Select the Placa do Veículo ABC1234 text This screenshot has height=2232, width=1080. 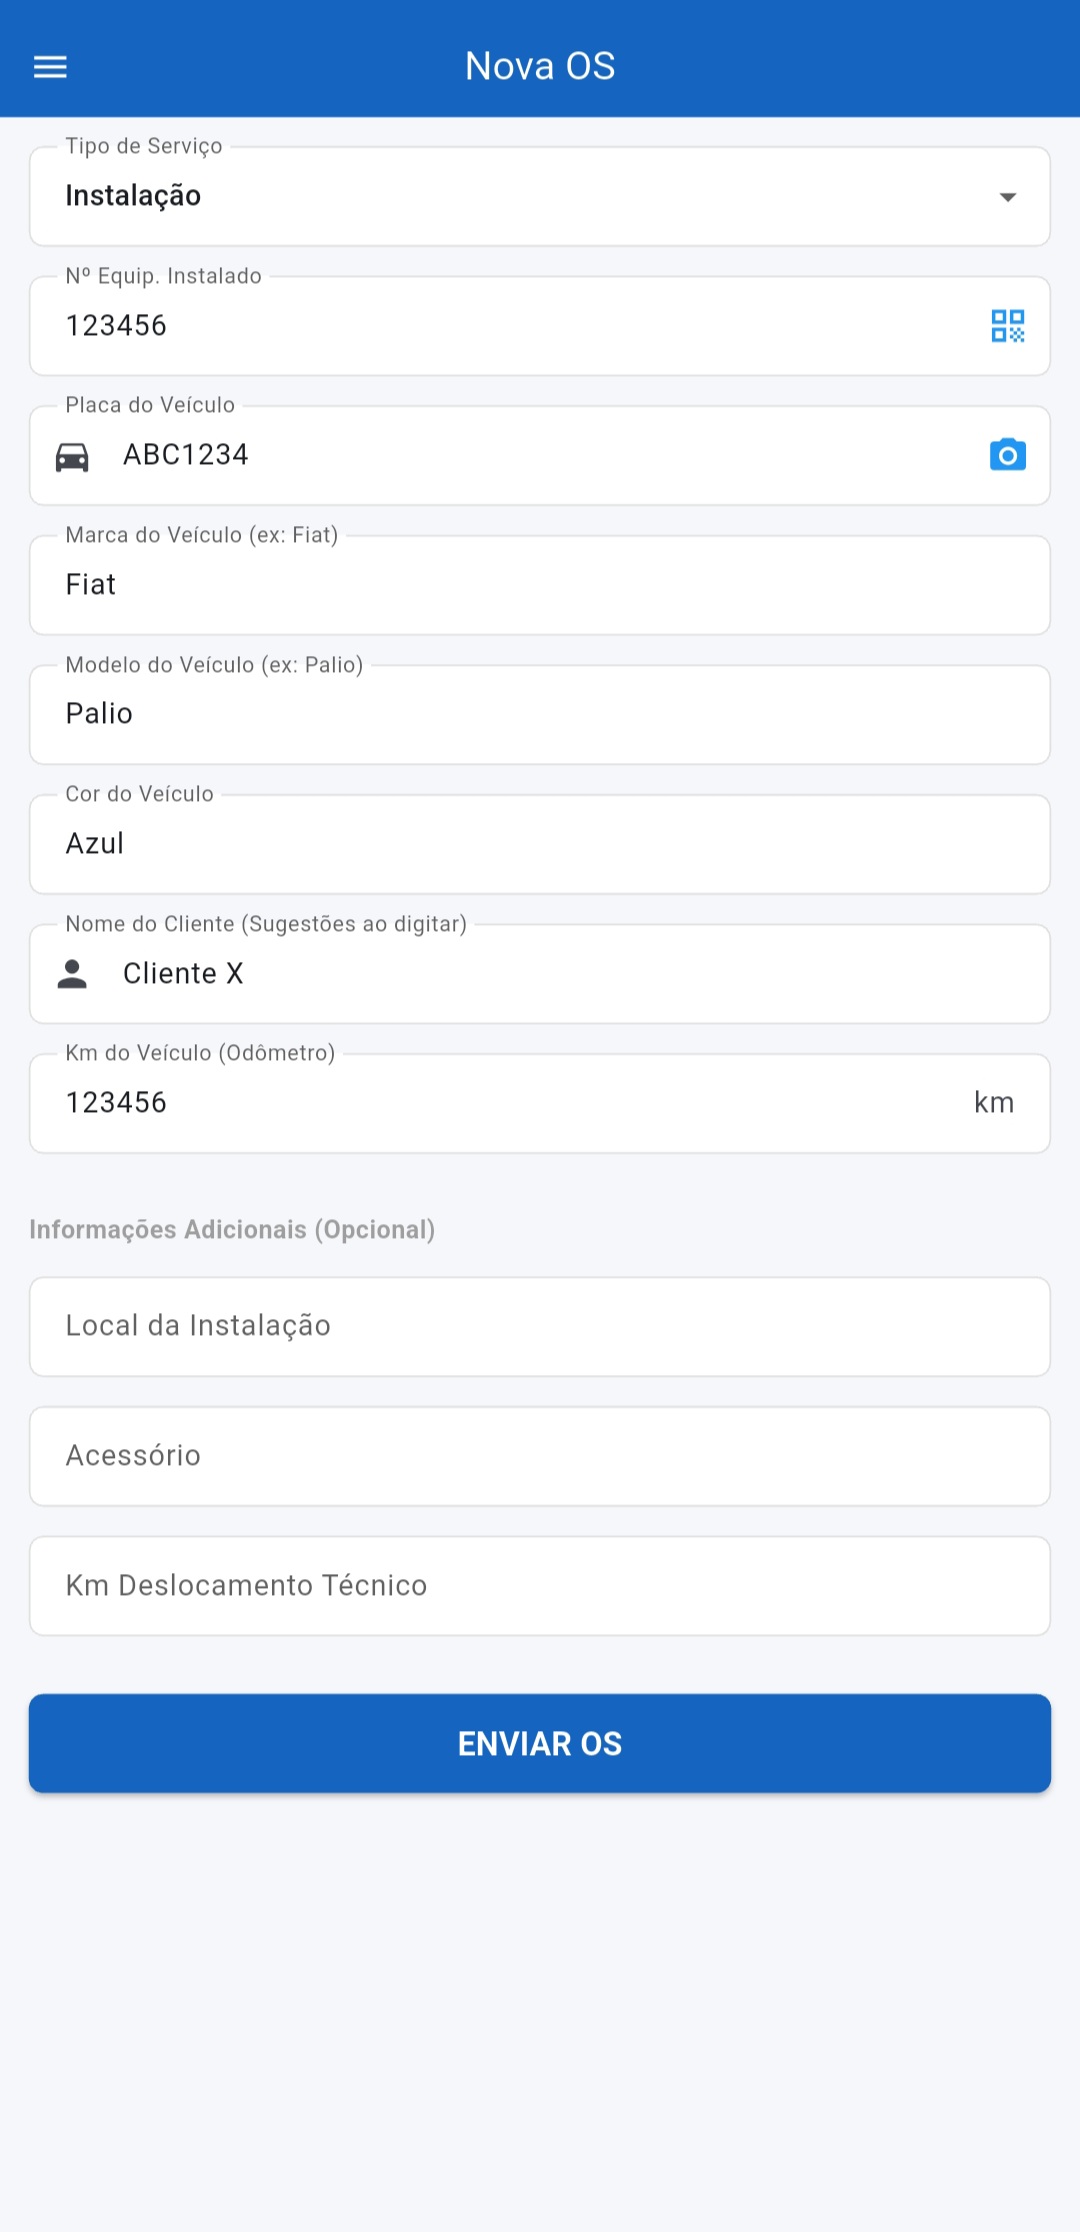pyautogui.click(x=186, y=455)
